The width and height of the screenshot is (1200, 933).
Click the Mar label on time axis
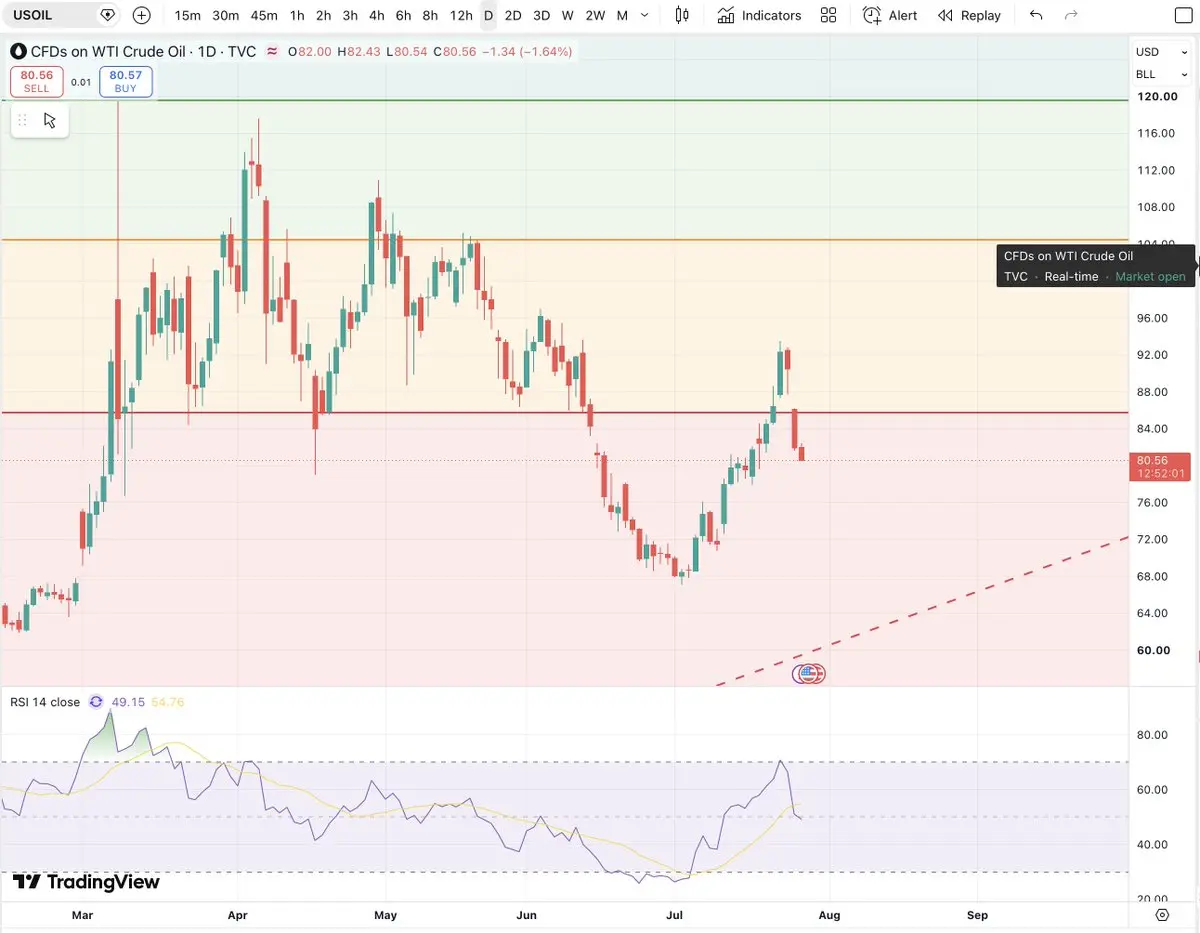coord(83,915)
